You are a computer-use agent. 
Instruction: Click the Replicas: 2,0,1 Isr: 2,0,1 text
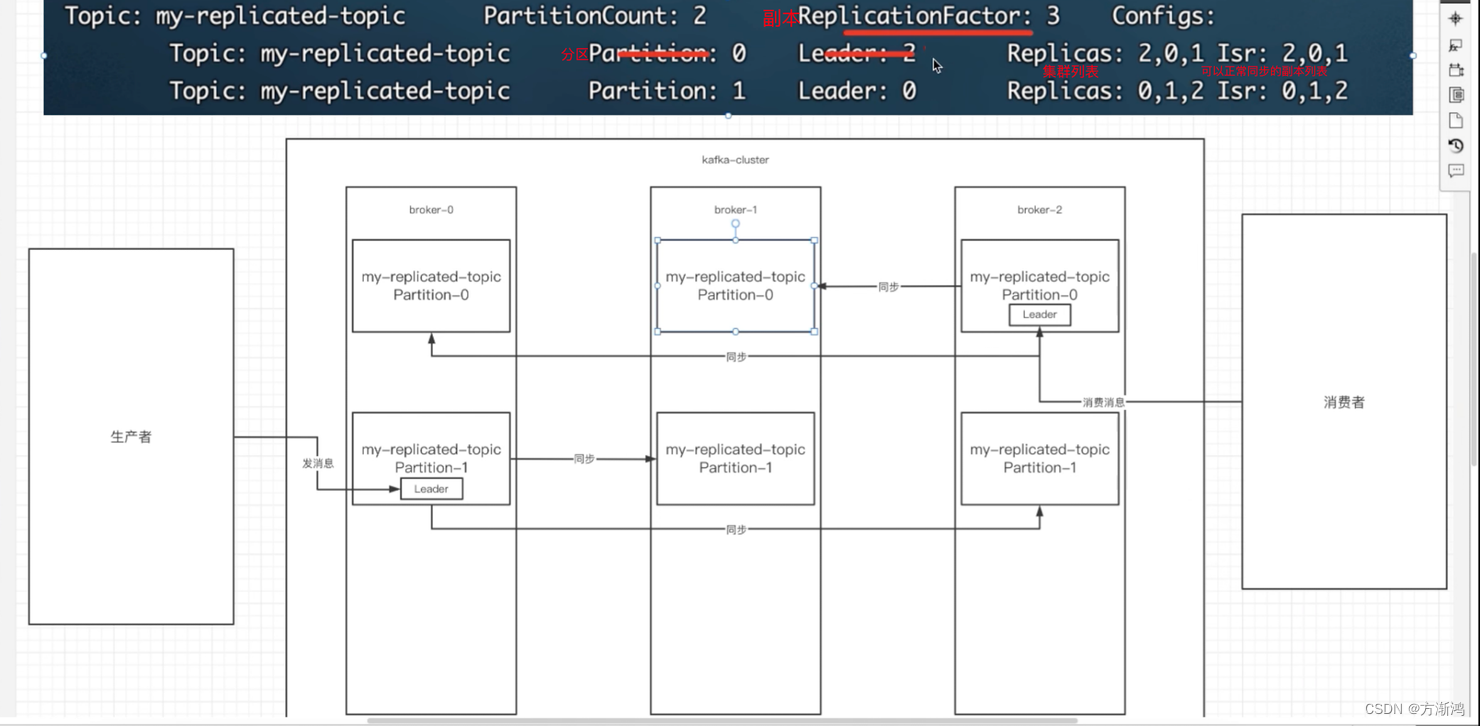(1177, 53)
